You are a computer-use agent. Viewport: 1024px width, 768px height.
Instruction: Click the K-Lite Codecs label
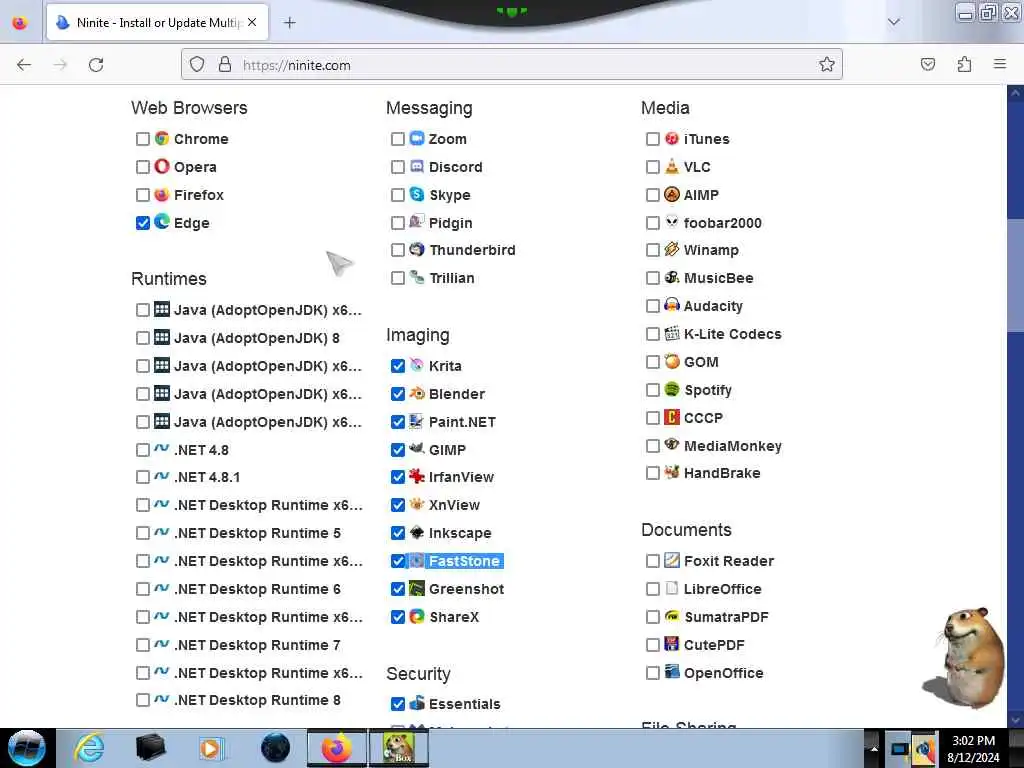(732, 334)
